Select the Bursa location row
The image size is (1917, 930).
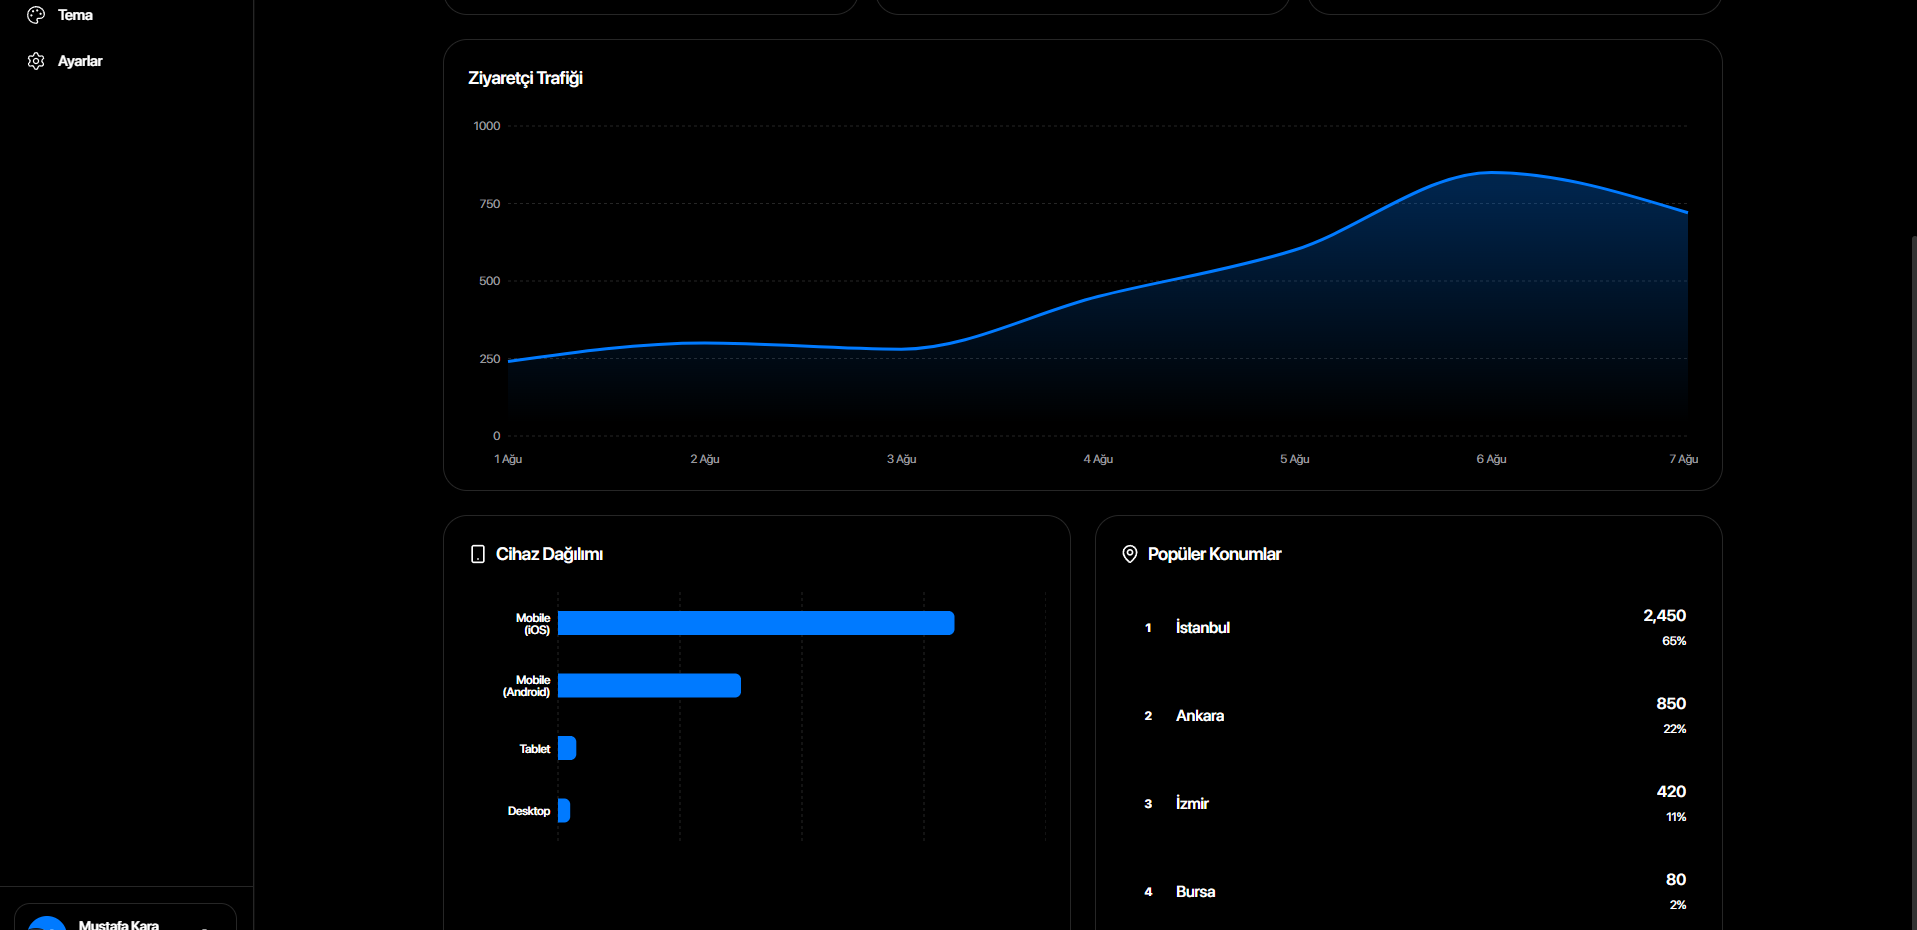point(1408,892)
